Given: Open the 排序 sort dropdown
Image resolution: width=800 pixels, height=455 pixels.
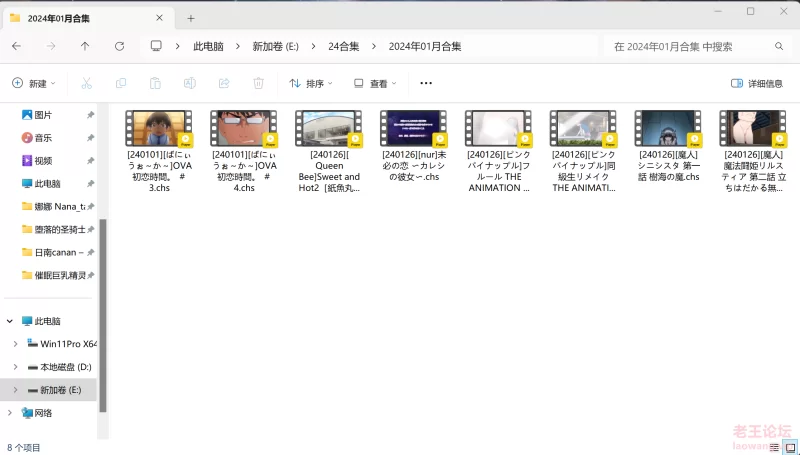Looking at the screenshot, I should [311, 84].
